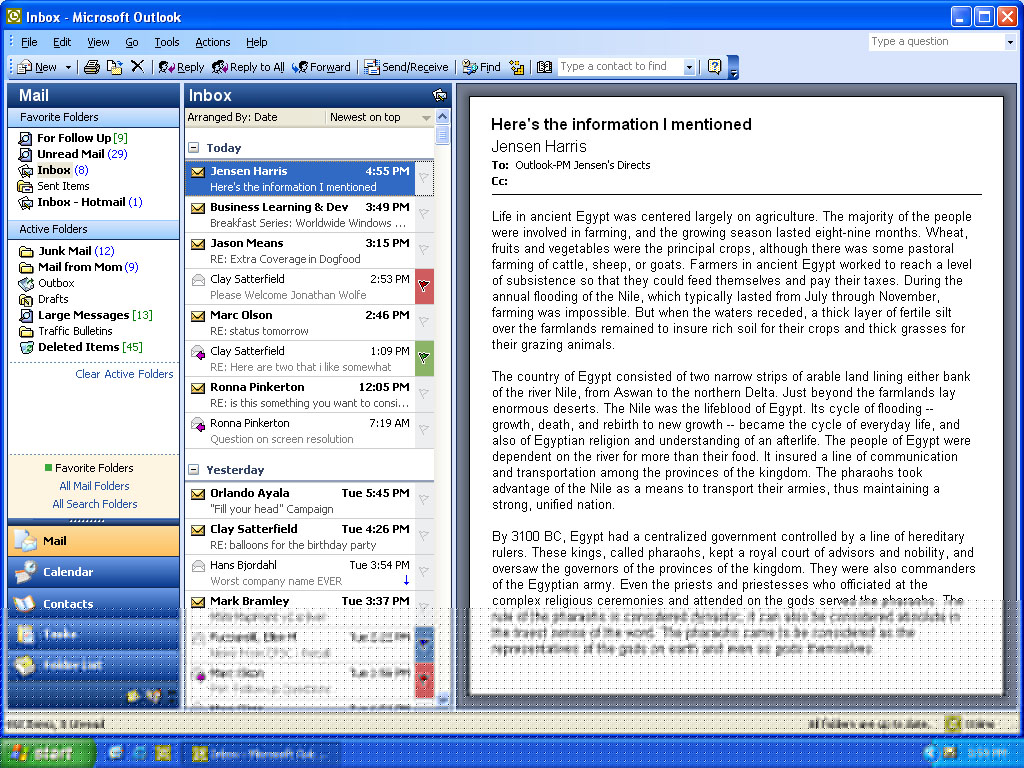Click in the Type a contact to find box
This screenshot has width=1024, height=768.
click(620, 67)
